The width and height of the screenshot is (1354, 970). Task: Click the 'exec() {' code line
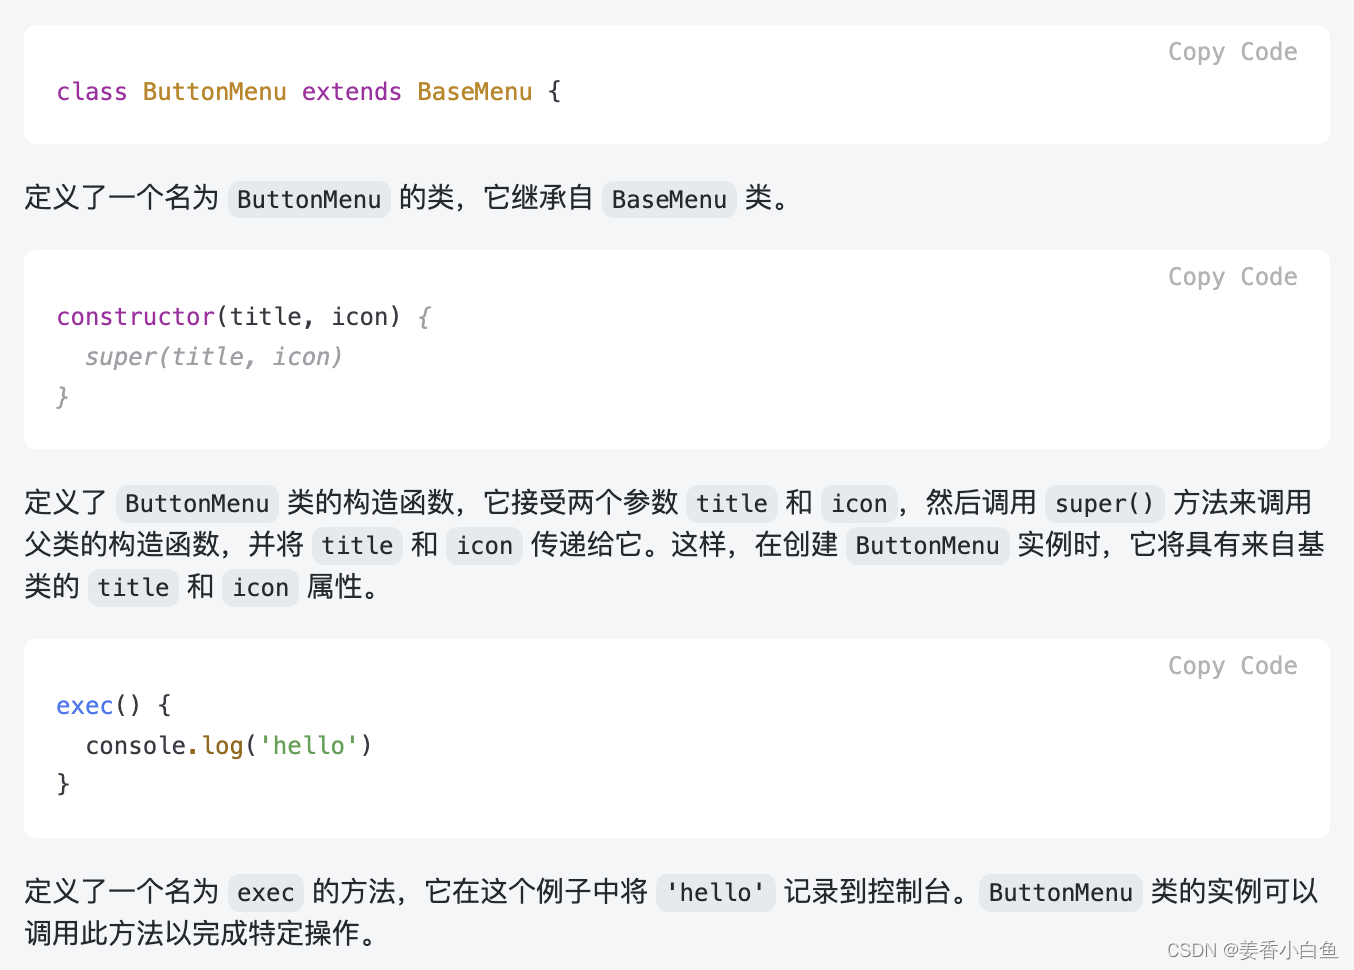[114, 706]
